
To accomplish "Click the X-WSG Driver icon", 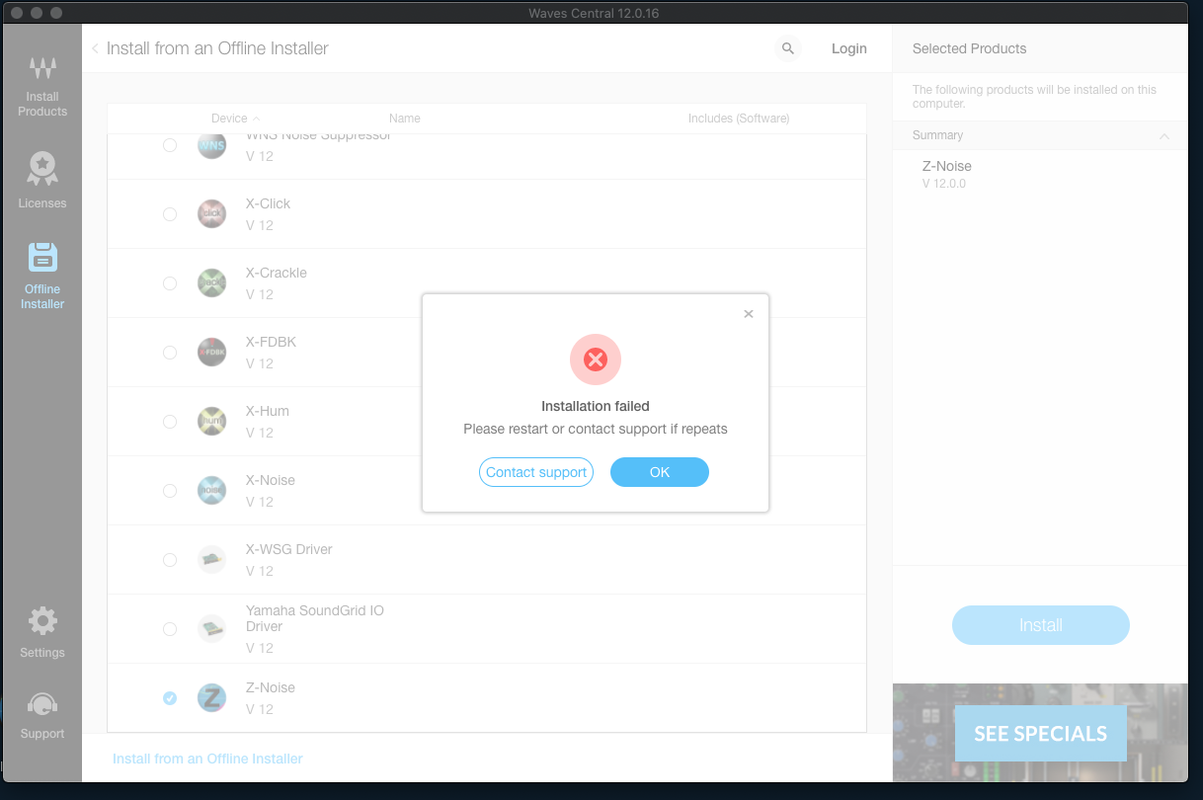I will pos(211,559).
